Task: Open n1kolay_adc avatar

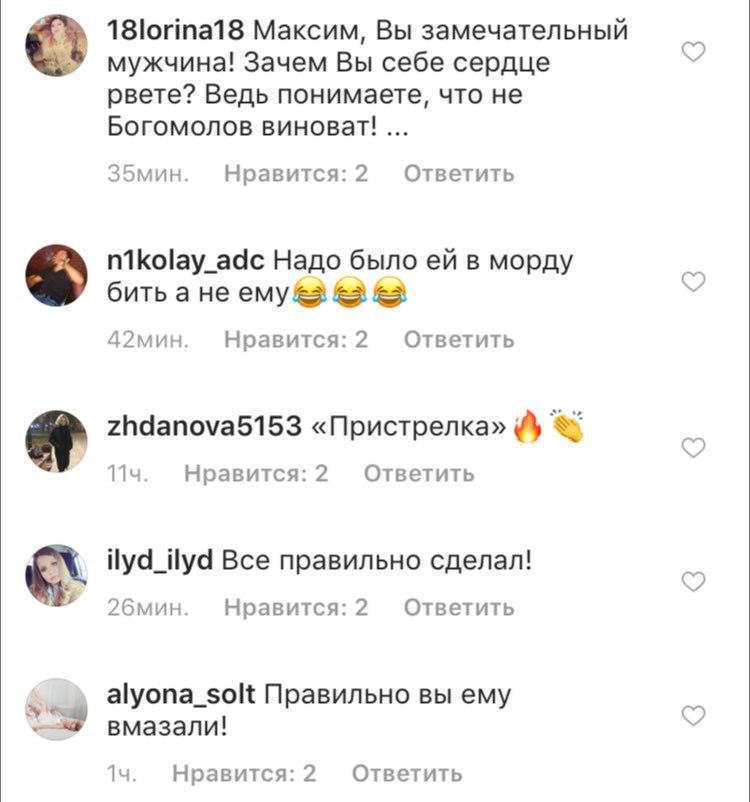Action: pyautogui.click(x=56, y=275)
